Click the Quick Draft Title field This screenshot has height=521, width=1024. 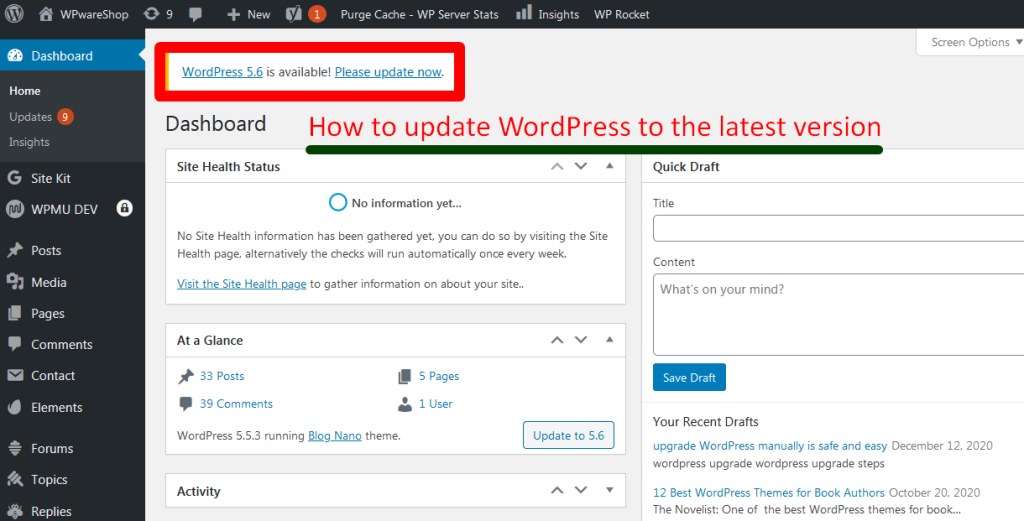[x=839, y=229]
